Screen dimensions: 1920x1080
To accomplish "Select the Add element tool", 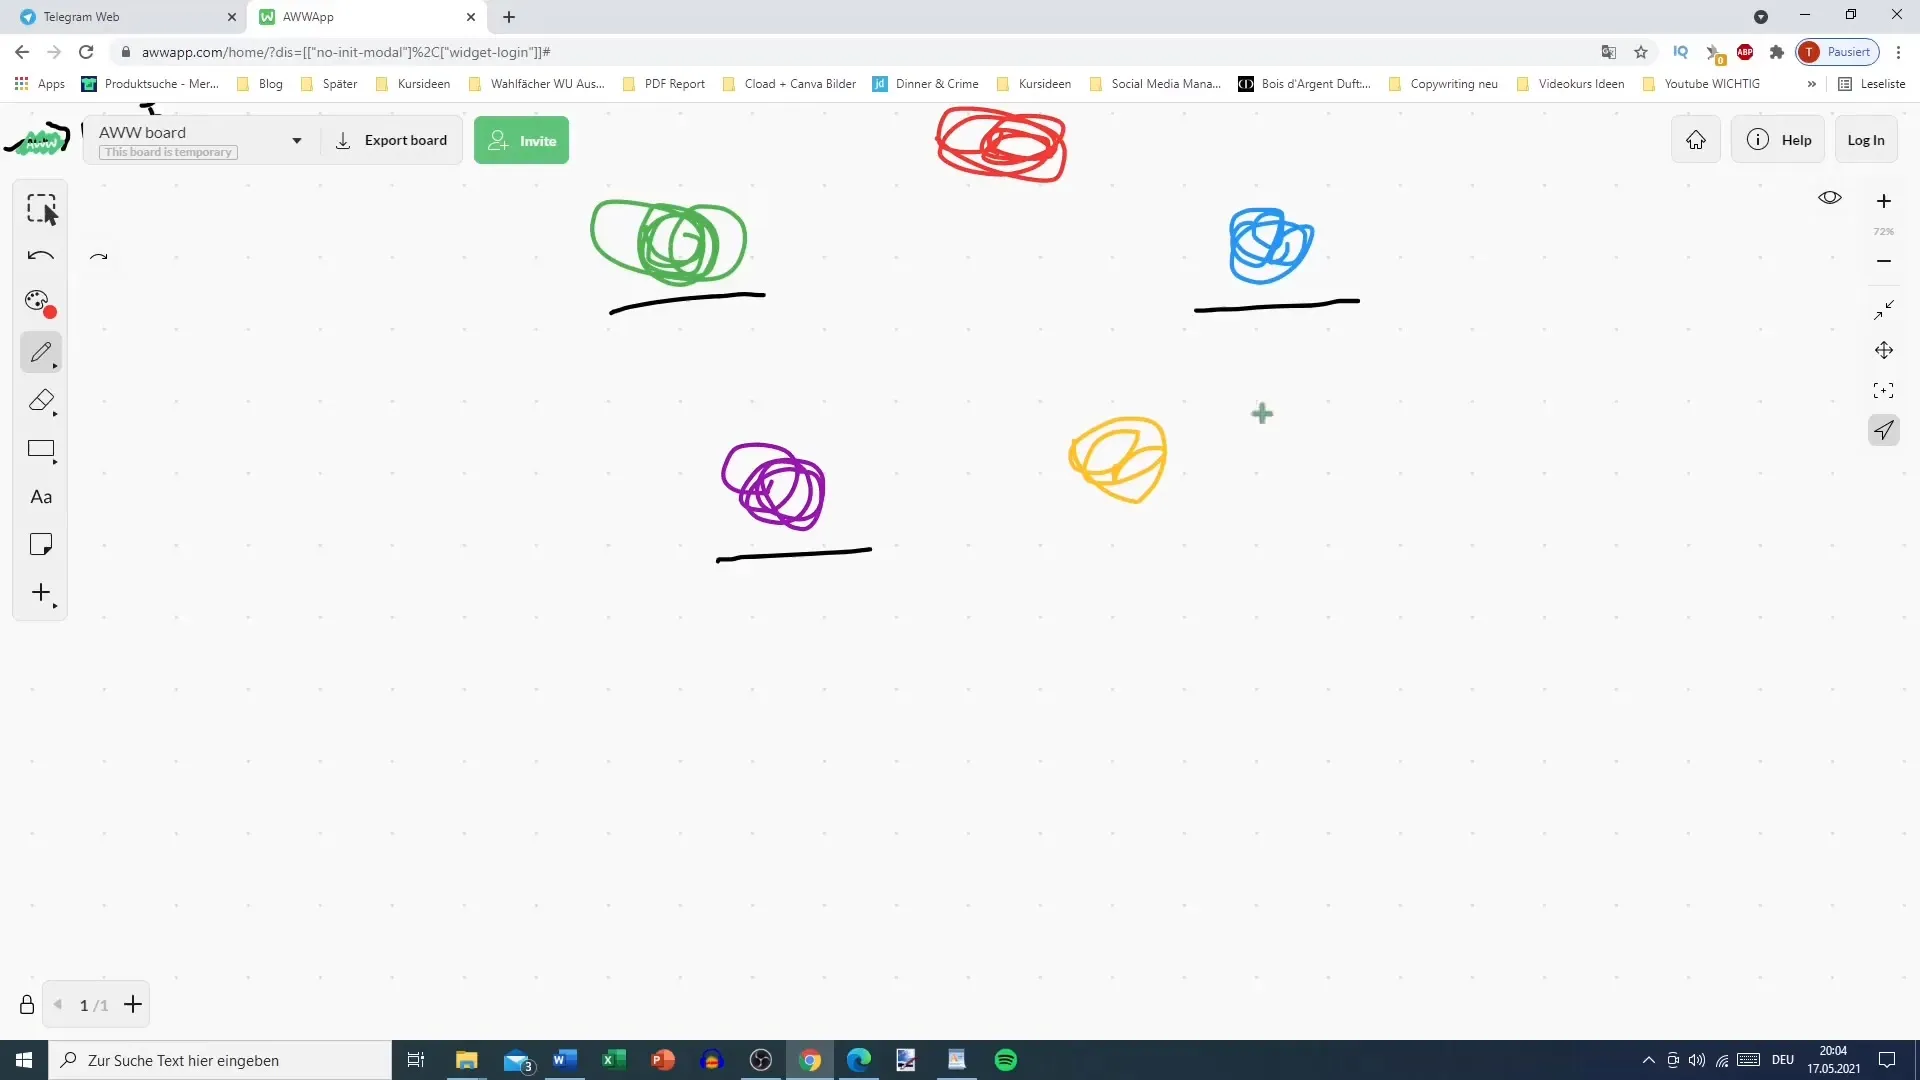I will pos(41,593).
